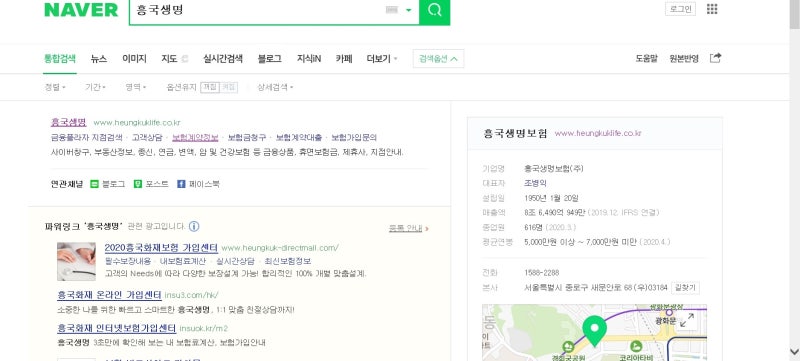Open the 보험금청구 sublink

(x=247, y=138)
